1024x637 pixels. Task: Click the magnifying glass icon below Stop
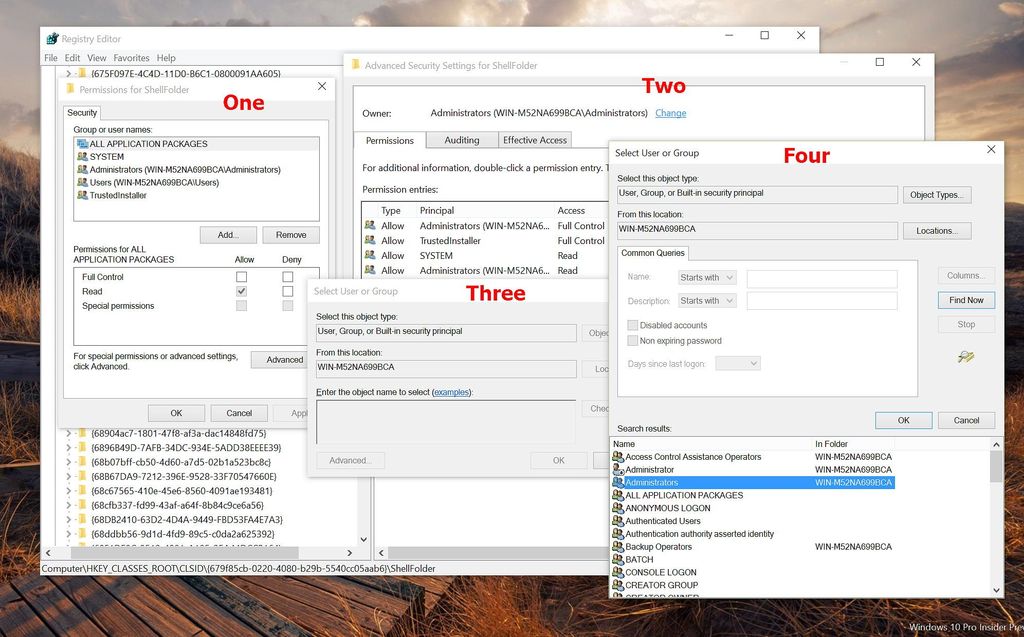(x=965, y=356)
